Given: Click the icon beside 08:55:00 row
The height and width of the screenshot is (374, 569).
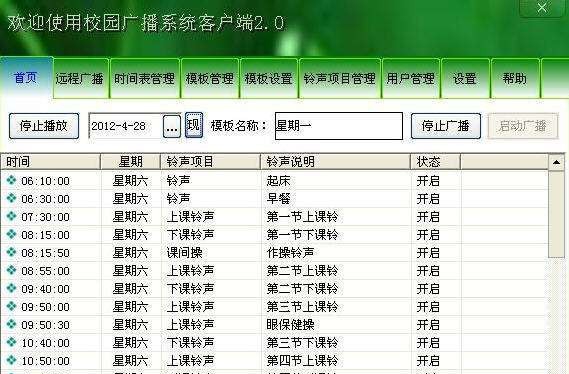Looking at the screenshot, I should tap(12, 270).
